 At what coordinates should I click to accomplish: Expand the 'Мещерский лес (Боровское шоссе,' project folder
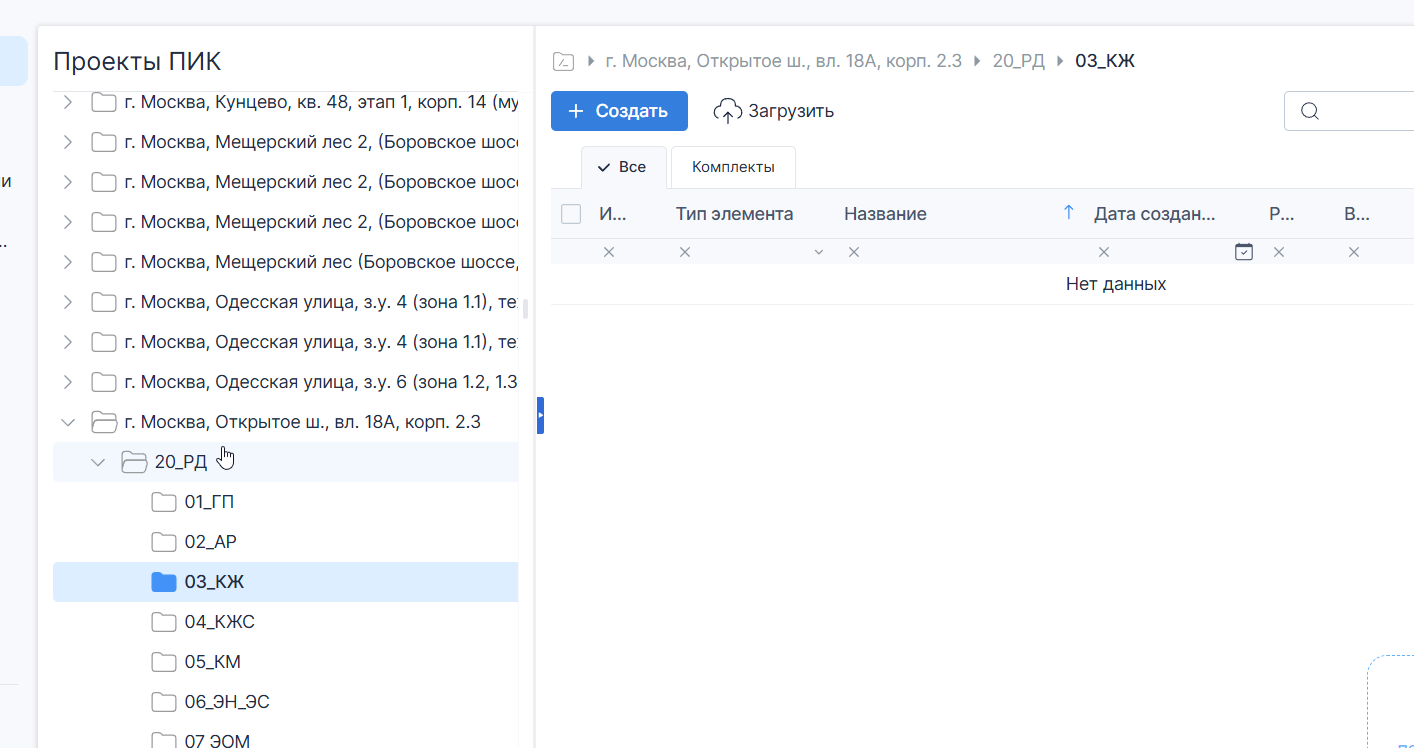(x=67, y=262)
